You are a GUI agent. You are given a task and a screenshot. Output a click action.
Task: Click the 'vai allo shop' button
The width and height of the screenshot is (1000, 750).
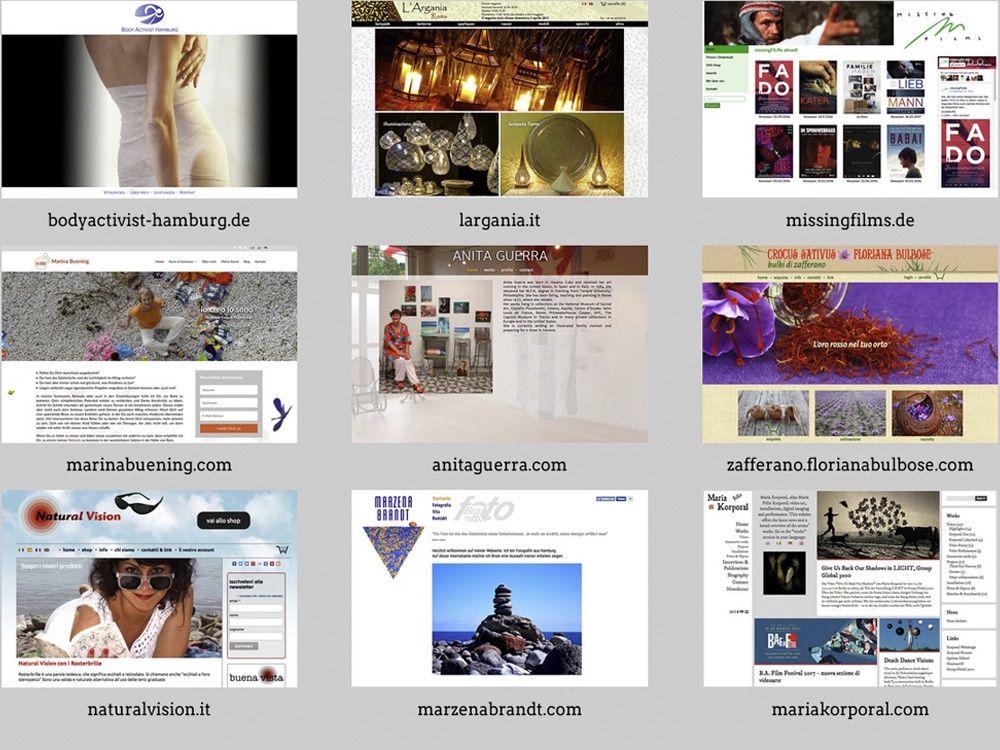point(223,520)
